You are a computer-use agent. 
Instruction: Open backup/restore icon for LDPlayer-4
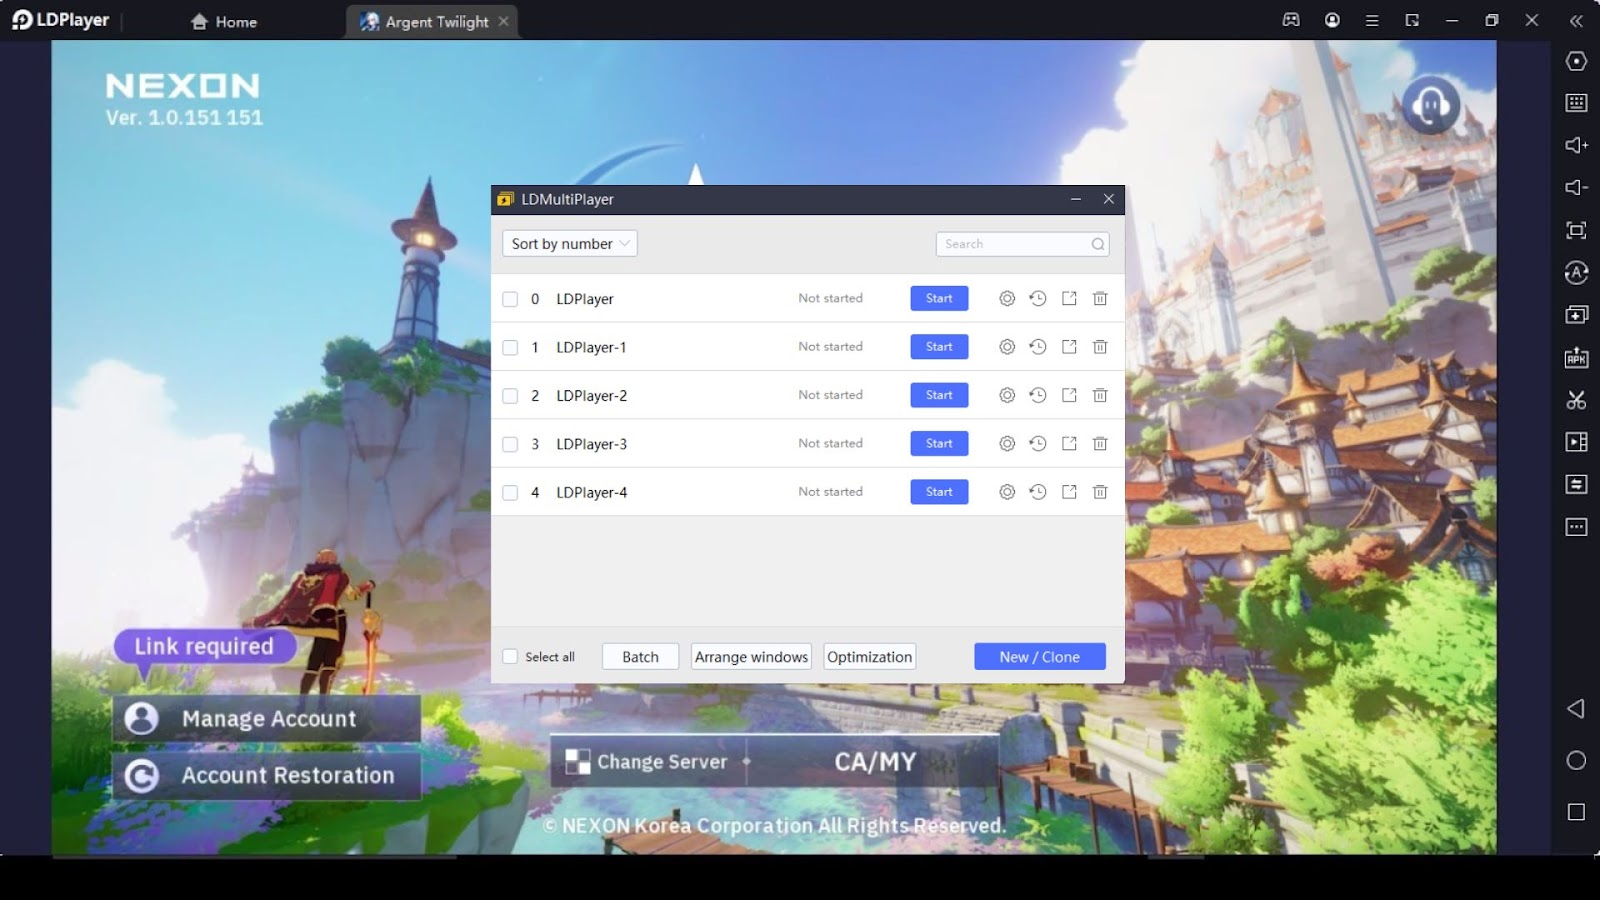(x=1038, y=492)
